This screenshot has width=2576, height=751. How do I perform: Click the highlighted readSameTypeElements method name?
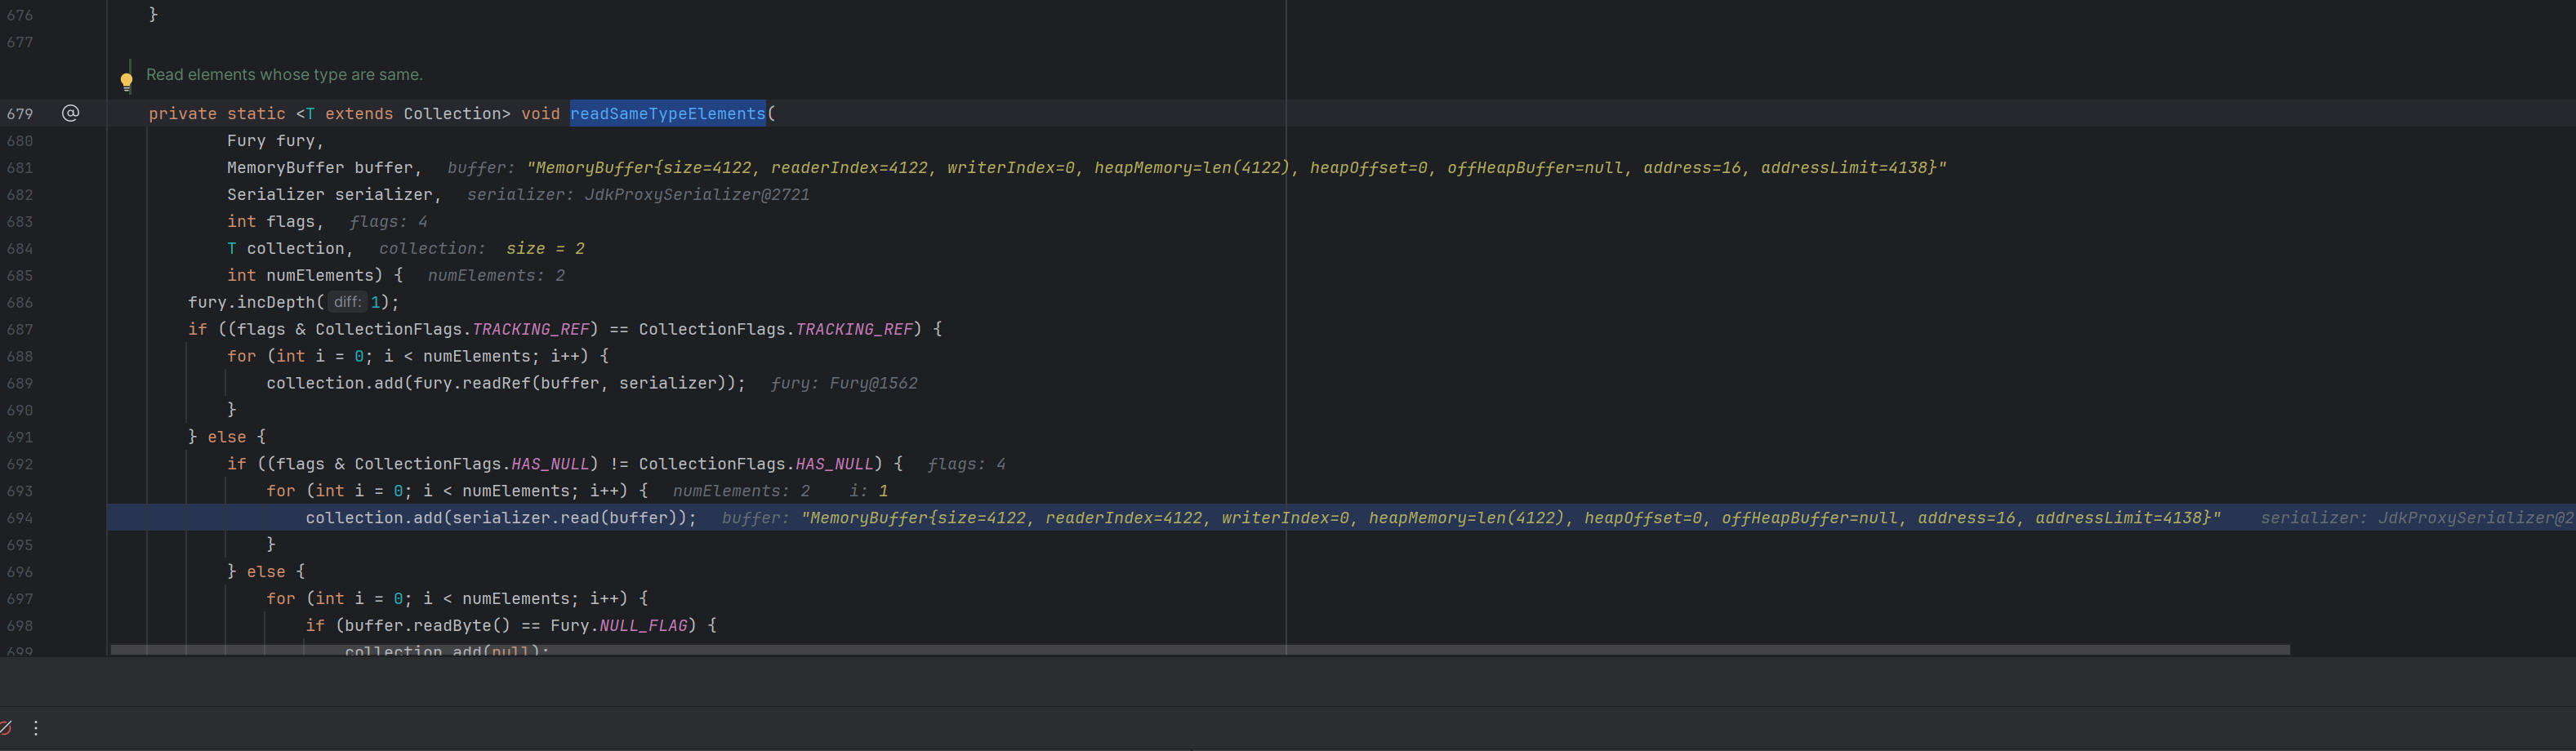[x=667, y=114]
